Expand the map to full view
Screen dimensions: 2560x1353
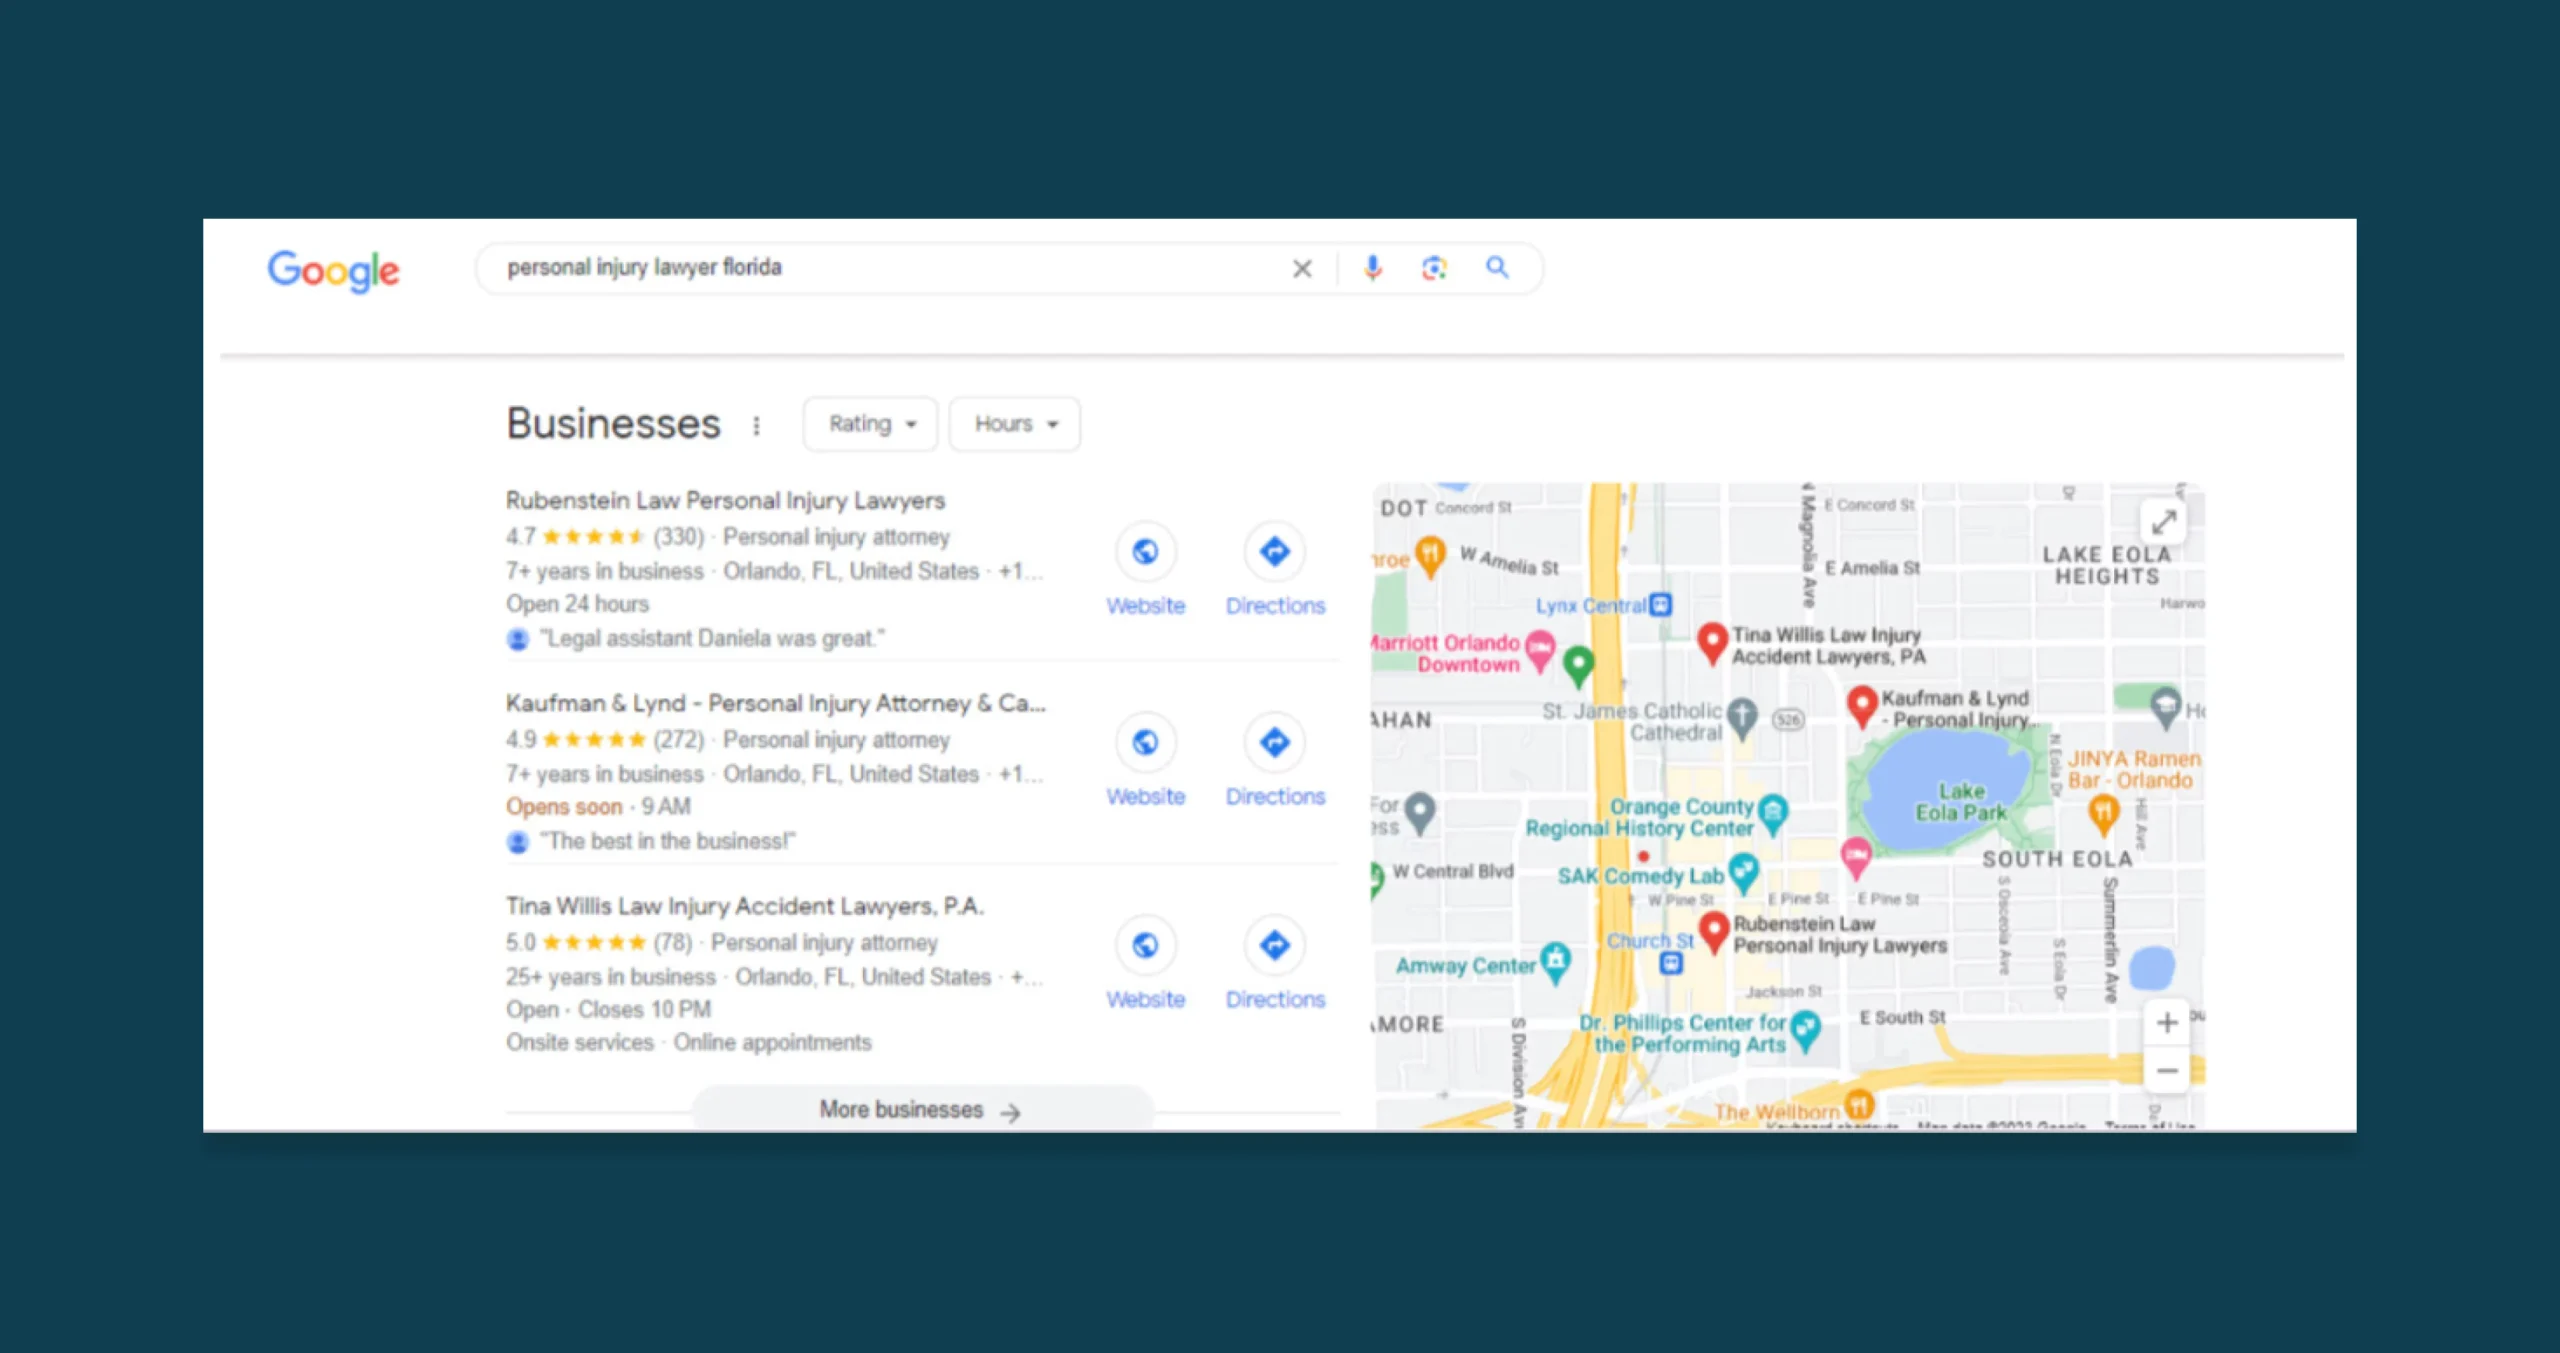tap(2164, 522)
